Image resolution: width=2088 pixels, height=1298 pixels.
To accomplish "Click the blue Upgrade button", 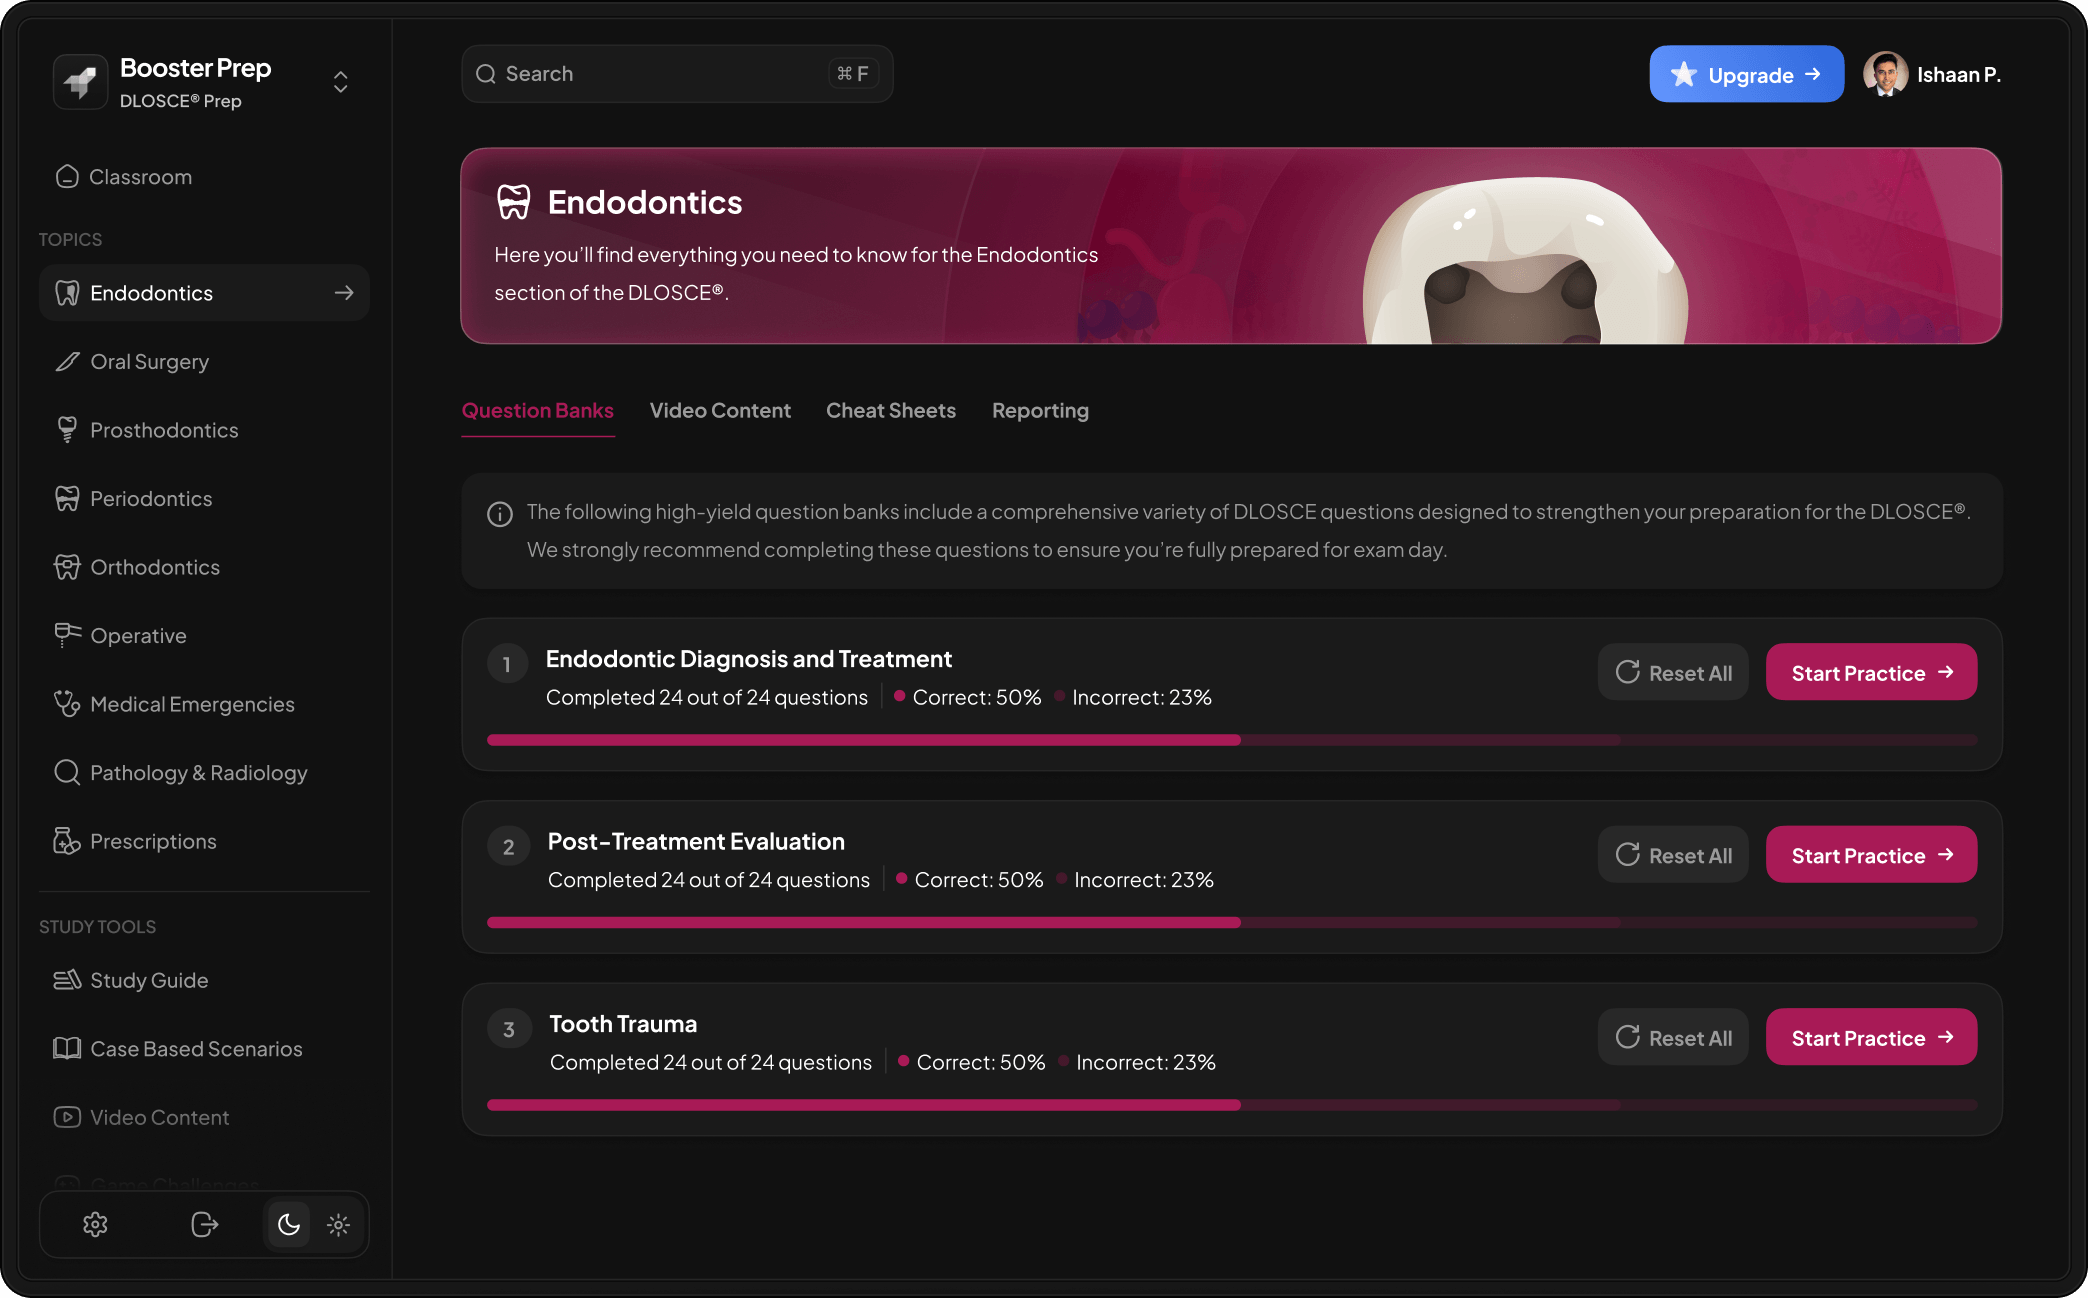I will coord(1746,75).
